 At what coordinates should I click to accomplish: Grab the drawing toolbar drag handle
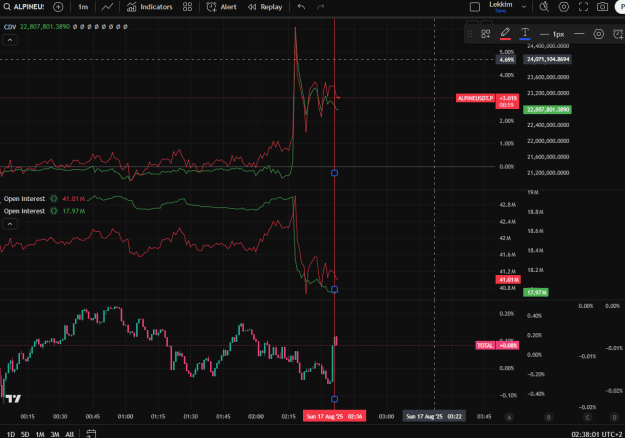(470, 34)
